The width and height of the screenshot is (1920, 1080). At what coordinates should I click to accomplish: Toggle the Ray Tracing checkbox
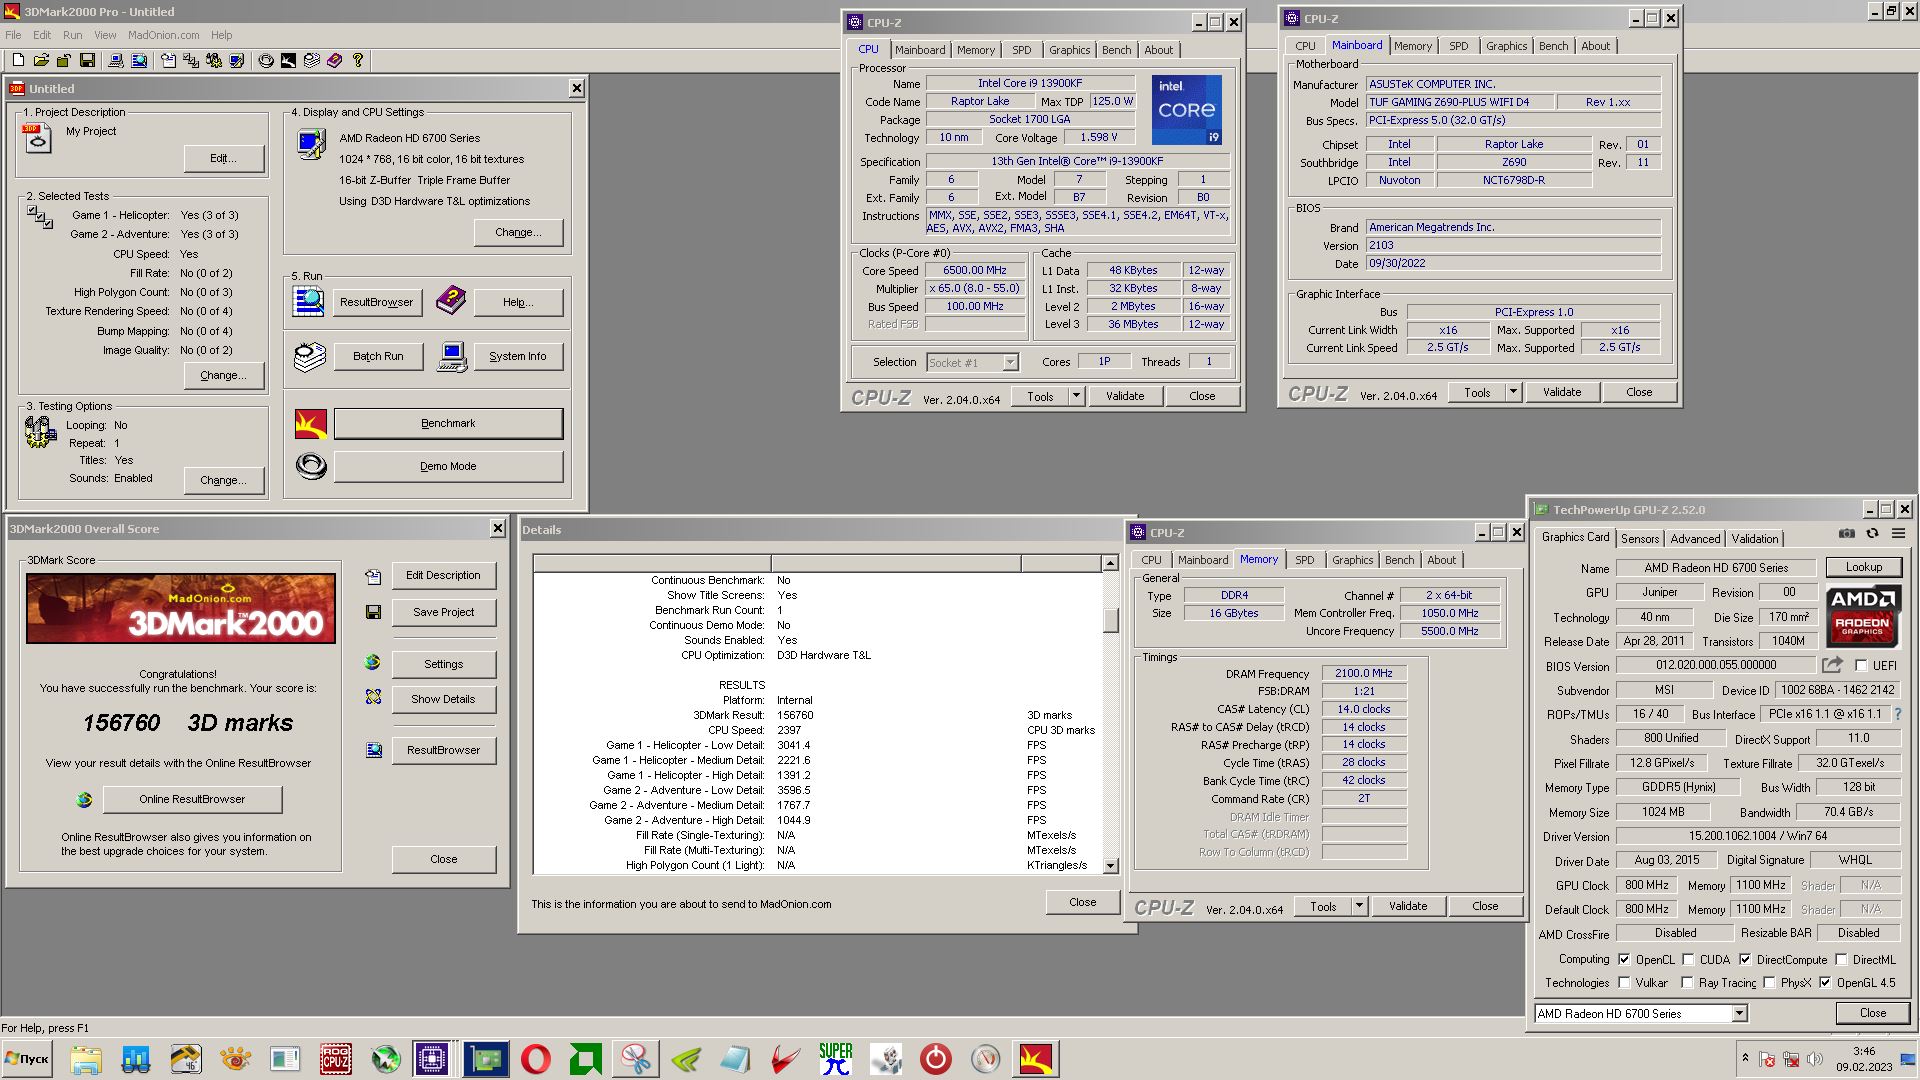click(1687, 983)
